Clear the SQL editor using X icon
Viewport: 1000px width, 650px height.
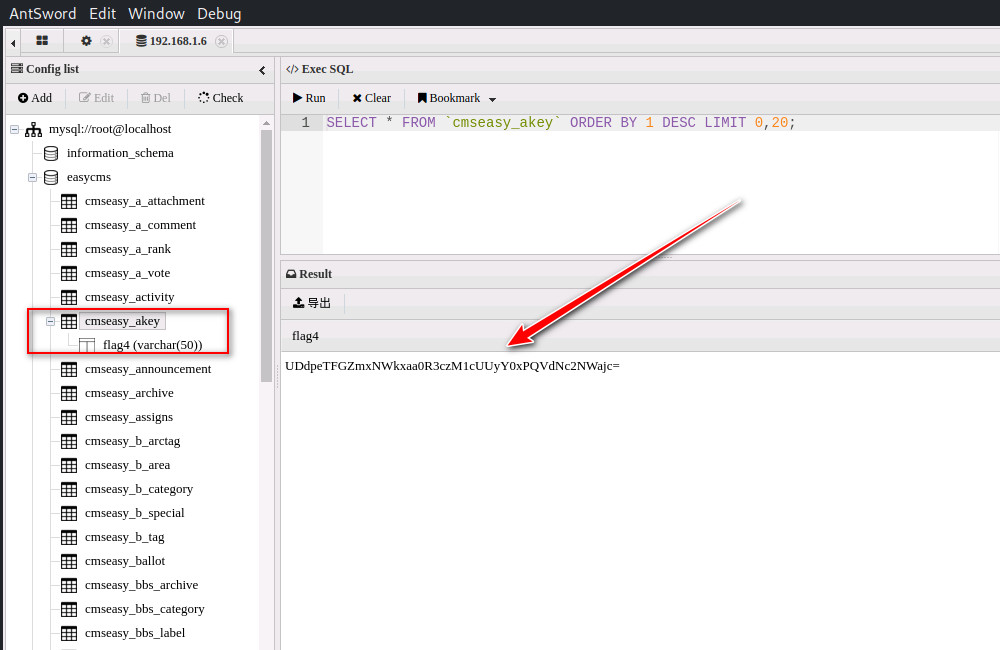(x=357, y=98)
